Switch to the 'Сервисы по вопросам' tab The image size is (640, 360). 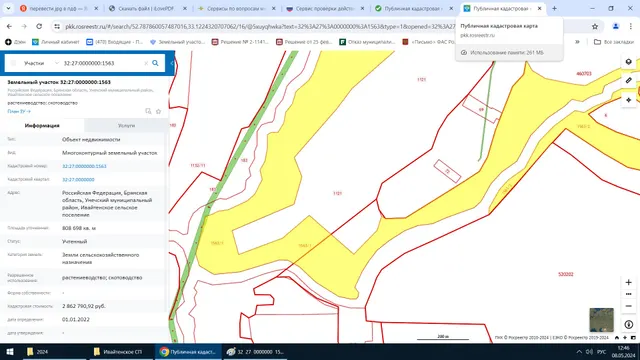tap(237, 8)
